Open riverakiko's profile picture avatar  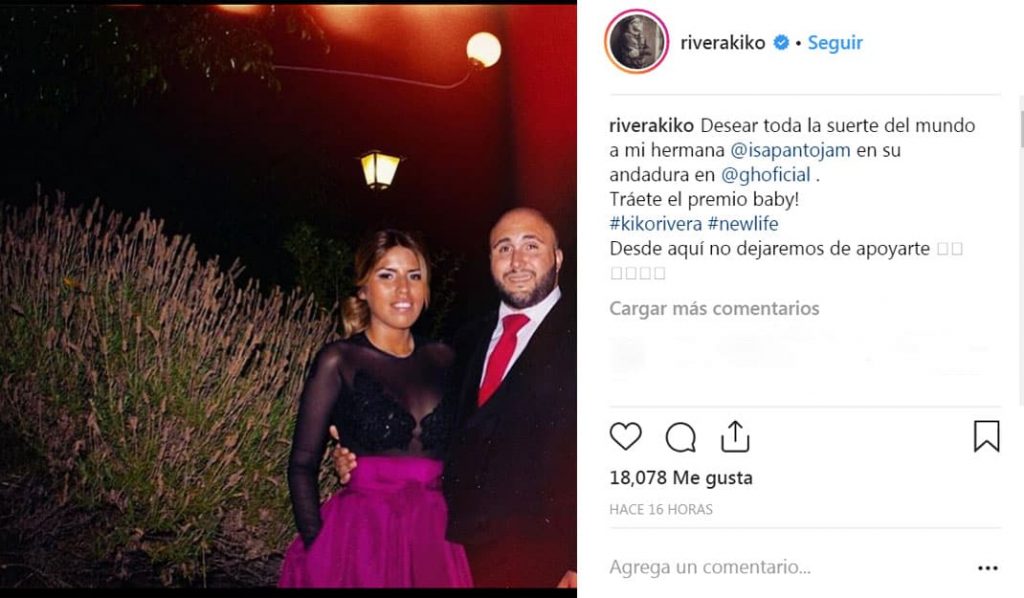tap(637, 42)
